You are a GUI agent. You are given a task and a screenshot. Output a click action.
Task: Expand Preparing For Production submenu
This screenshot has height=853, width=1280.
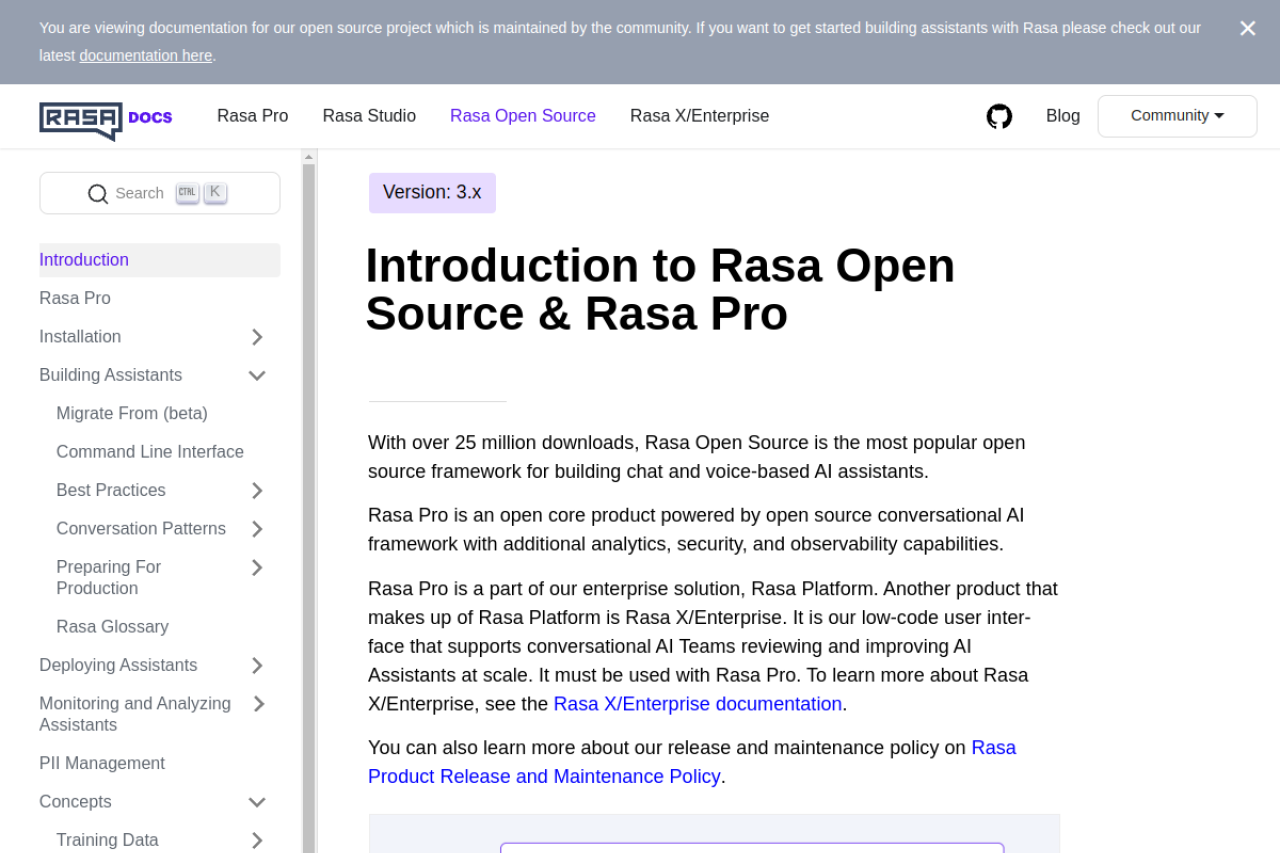[x=257, y=568]
